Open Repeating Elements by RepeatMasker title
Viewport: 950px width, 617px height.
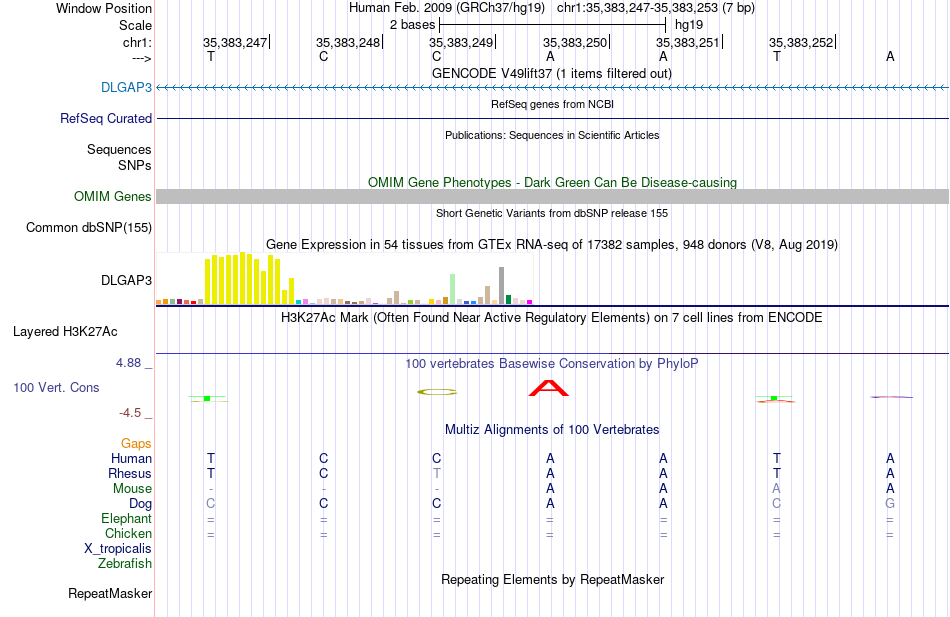[x=552, y=579]
